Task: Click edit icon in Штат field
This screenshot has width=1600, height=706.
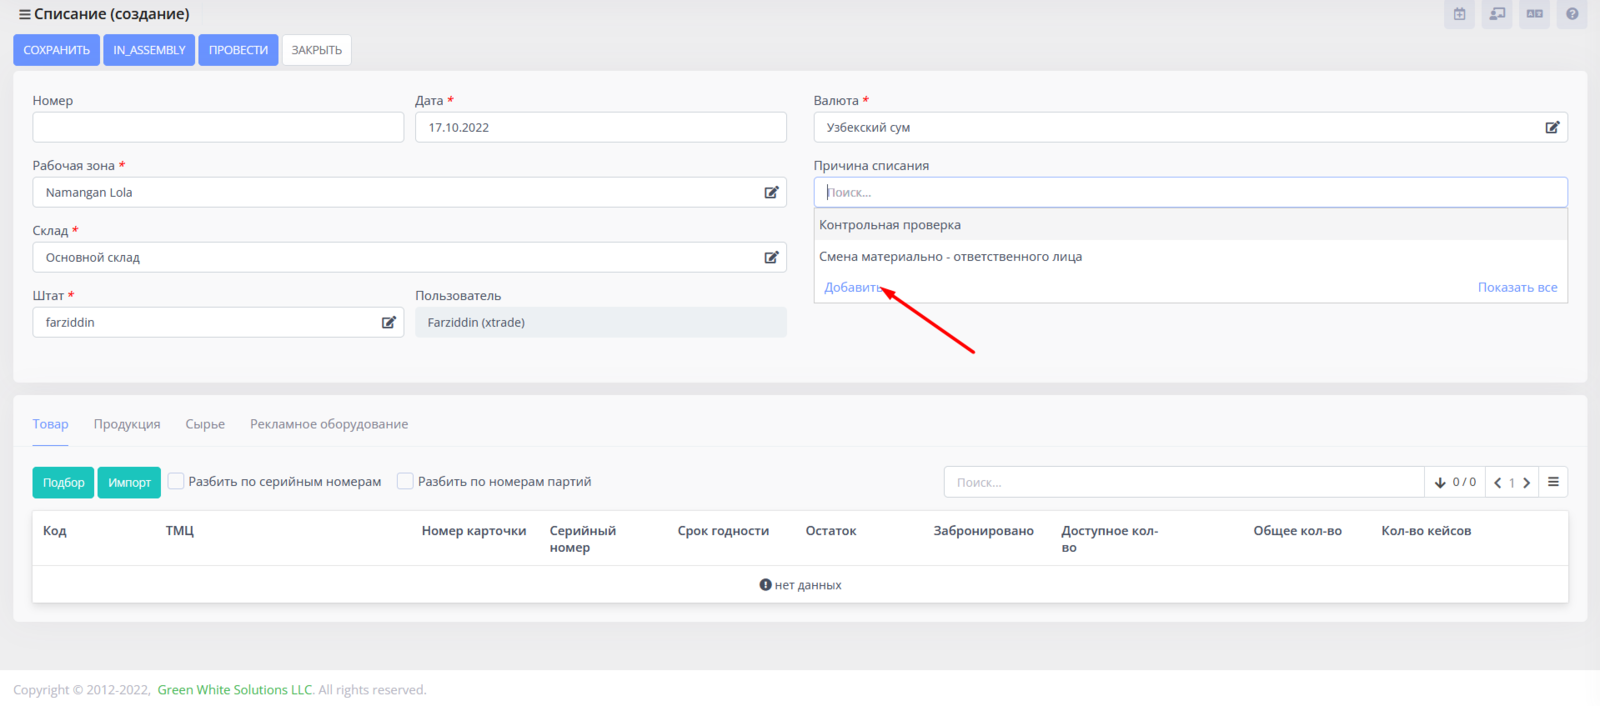Action: point(388,322)
